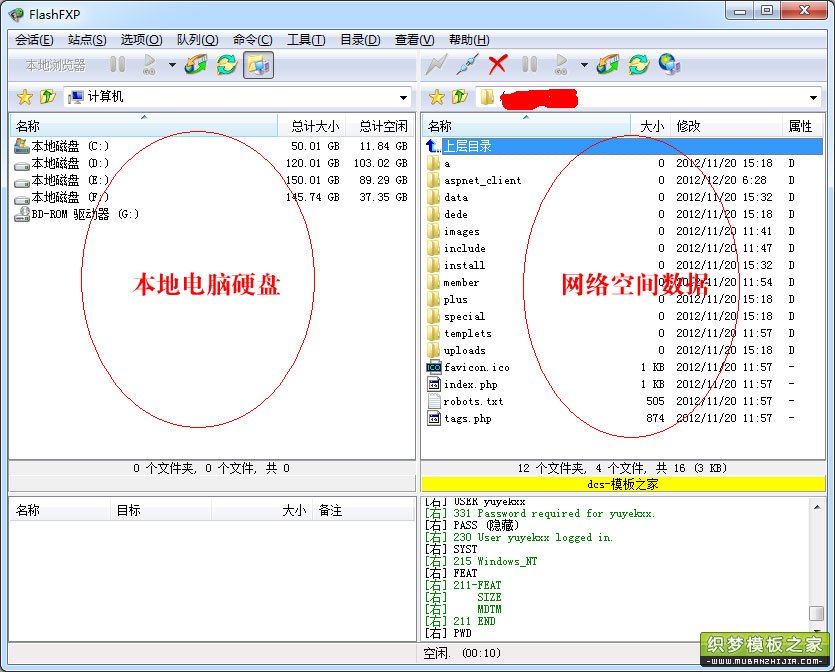The height and width of the screenshot is (672, 835).
Task: Click the browse view icon at right of remote toolbar
Action: [x=668, y=67]
